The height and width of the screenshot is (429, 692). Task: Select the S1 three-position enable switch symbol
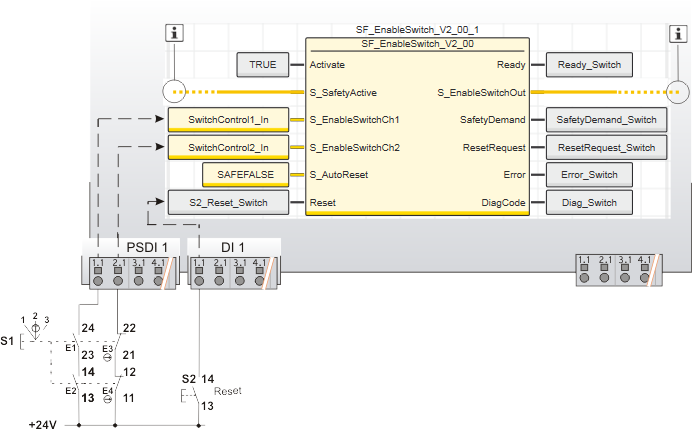click(37, 331)
